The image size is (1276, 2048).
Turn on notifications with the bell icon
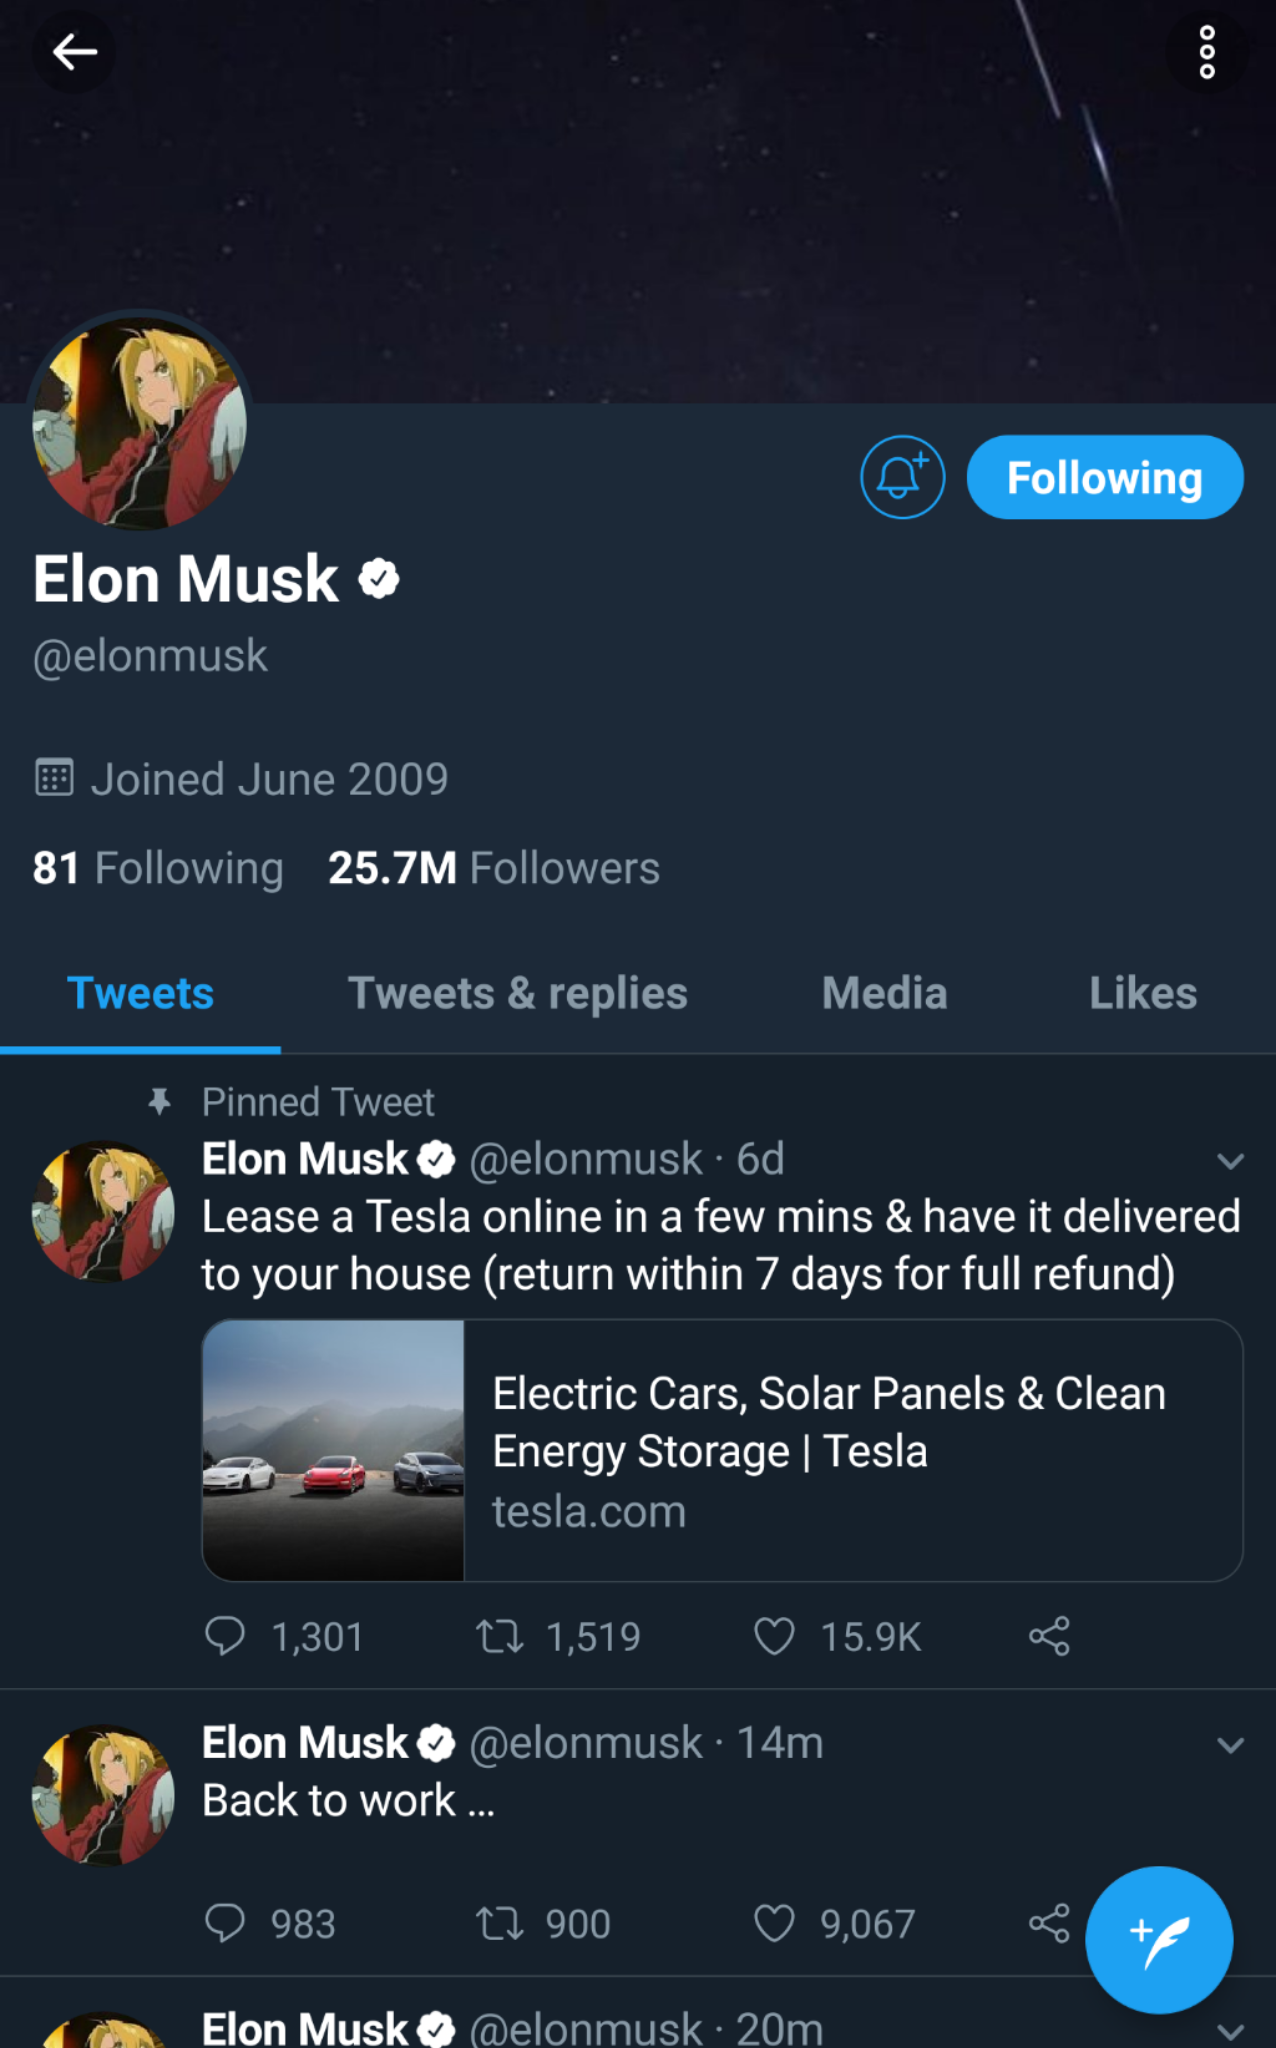pyautogui.click(x=902, y=477)
